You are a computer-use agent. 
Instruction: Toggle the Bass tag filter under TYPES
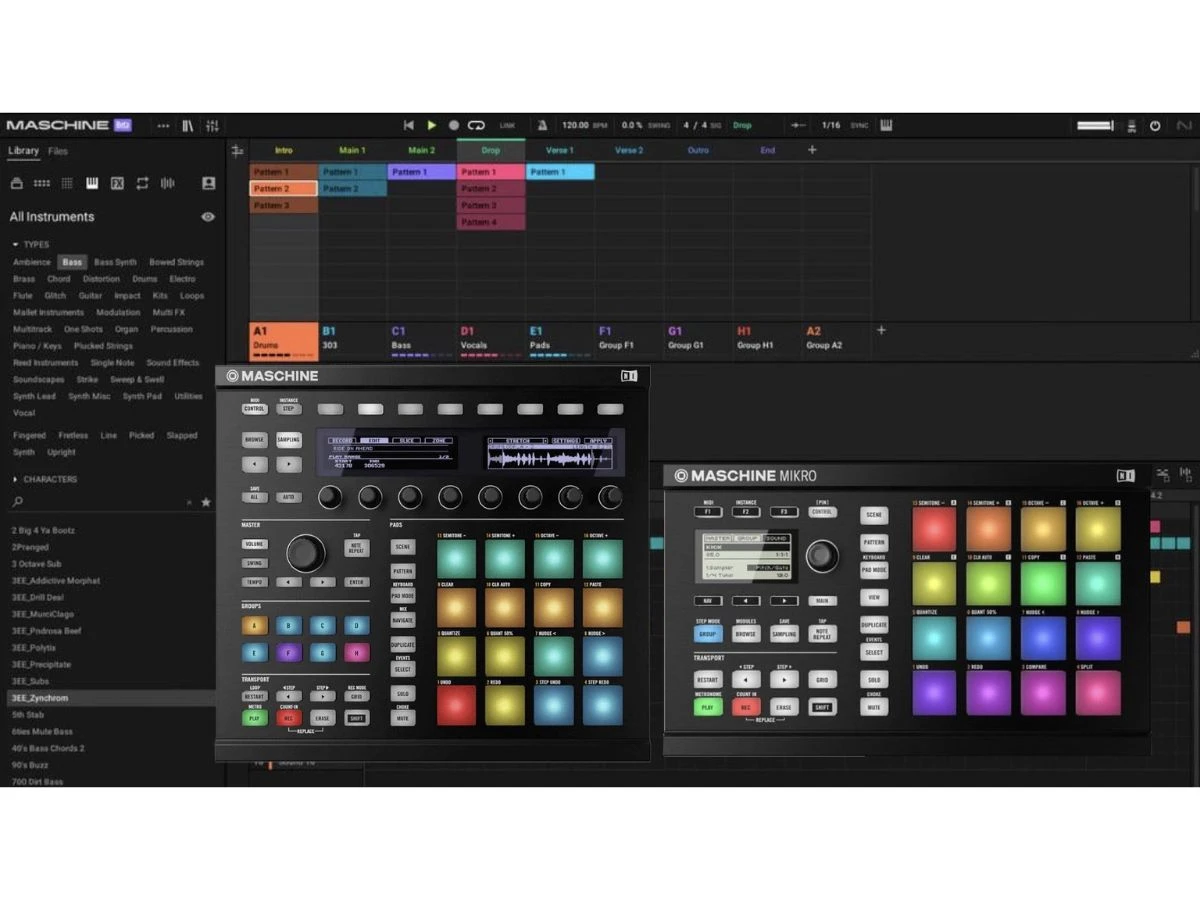click(x=72, y=261)
